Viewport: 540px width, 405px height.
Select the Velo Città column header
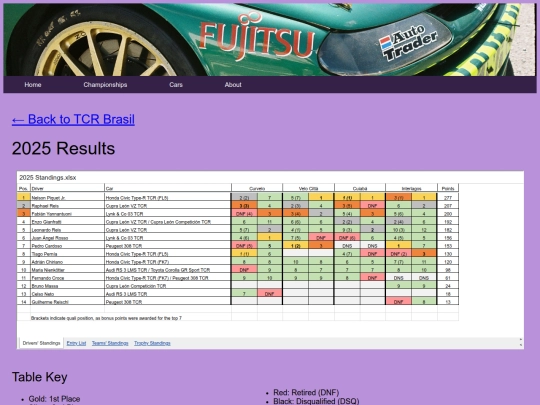click(308, 188)
